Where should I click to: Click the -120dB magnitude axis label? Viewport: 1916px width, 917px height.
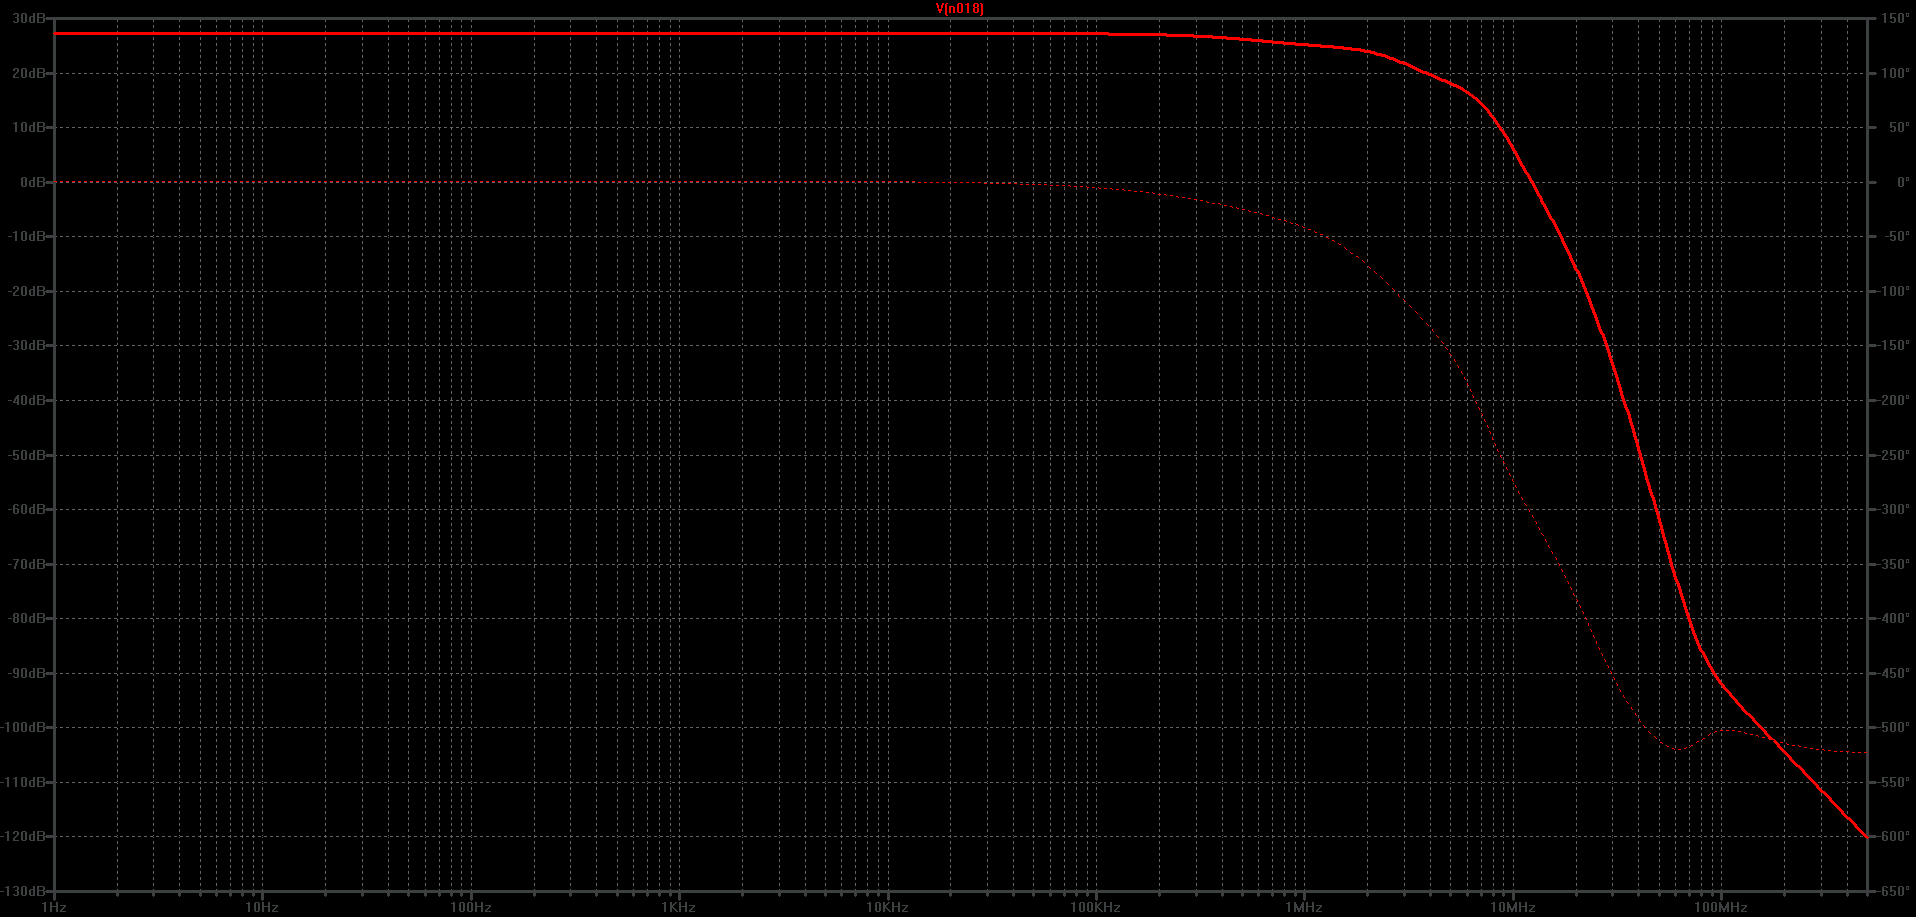pos(24,836)
